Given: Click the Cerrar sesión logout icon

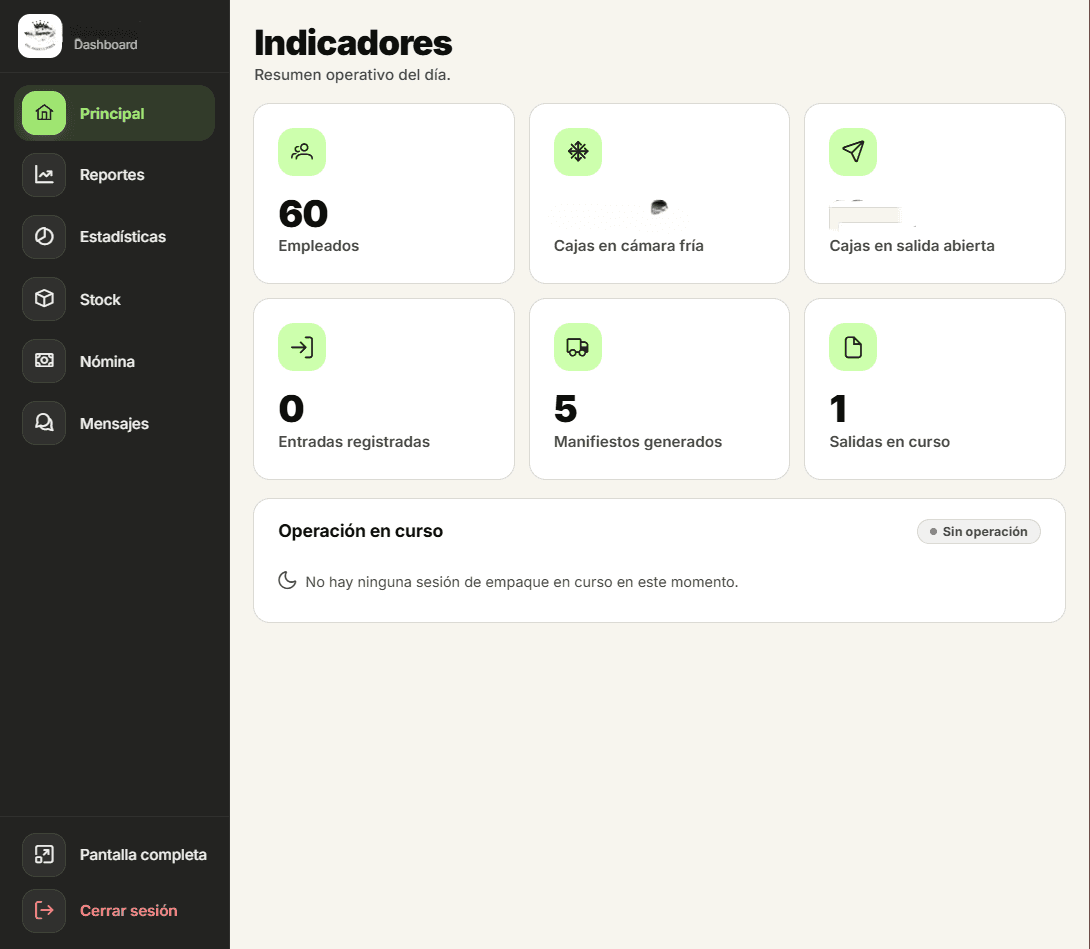Looking at the screenshot, I should coord(44,911).
